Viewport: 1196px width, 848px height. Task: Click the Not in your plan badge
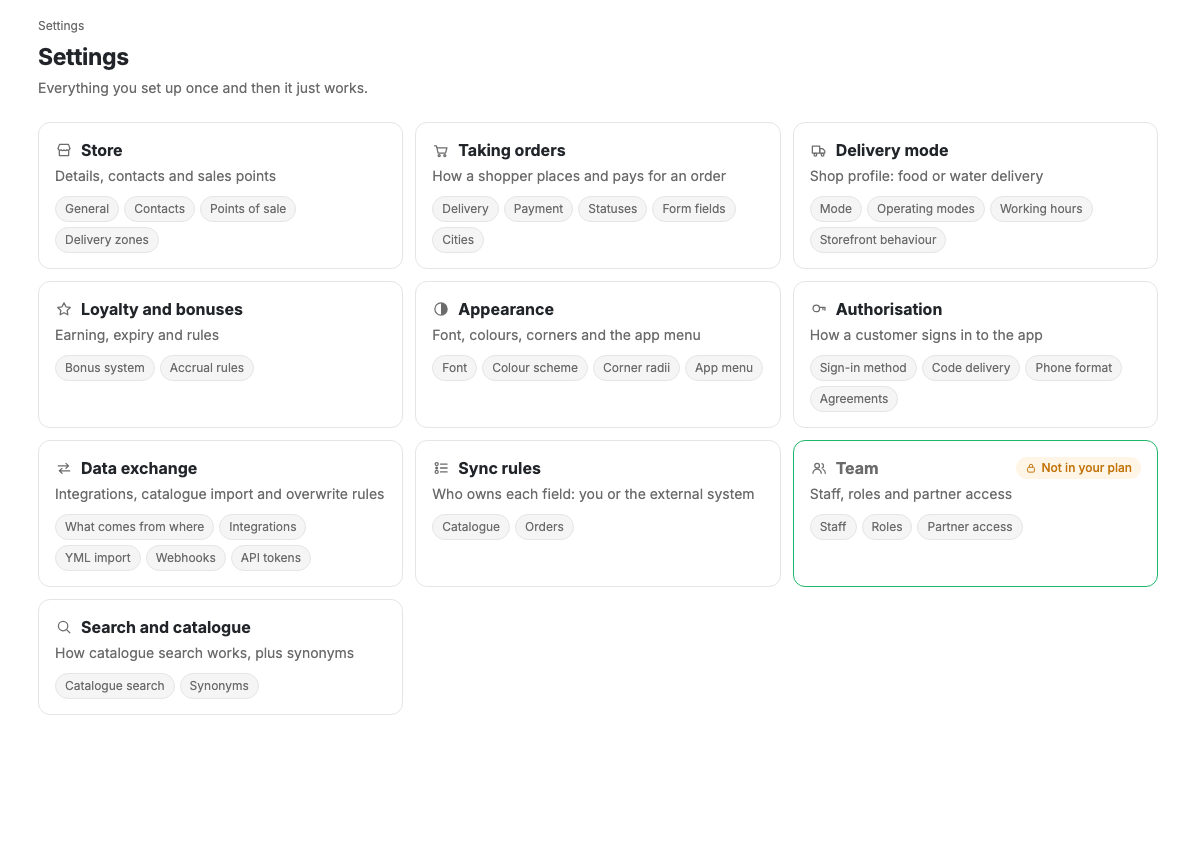[x=1079, y=468]
